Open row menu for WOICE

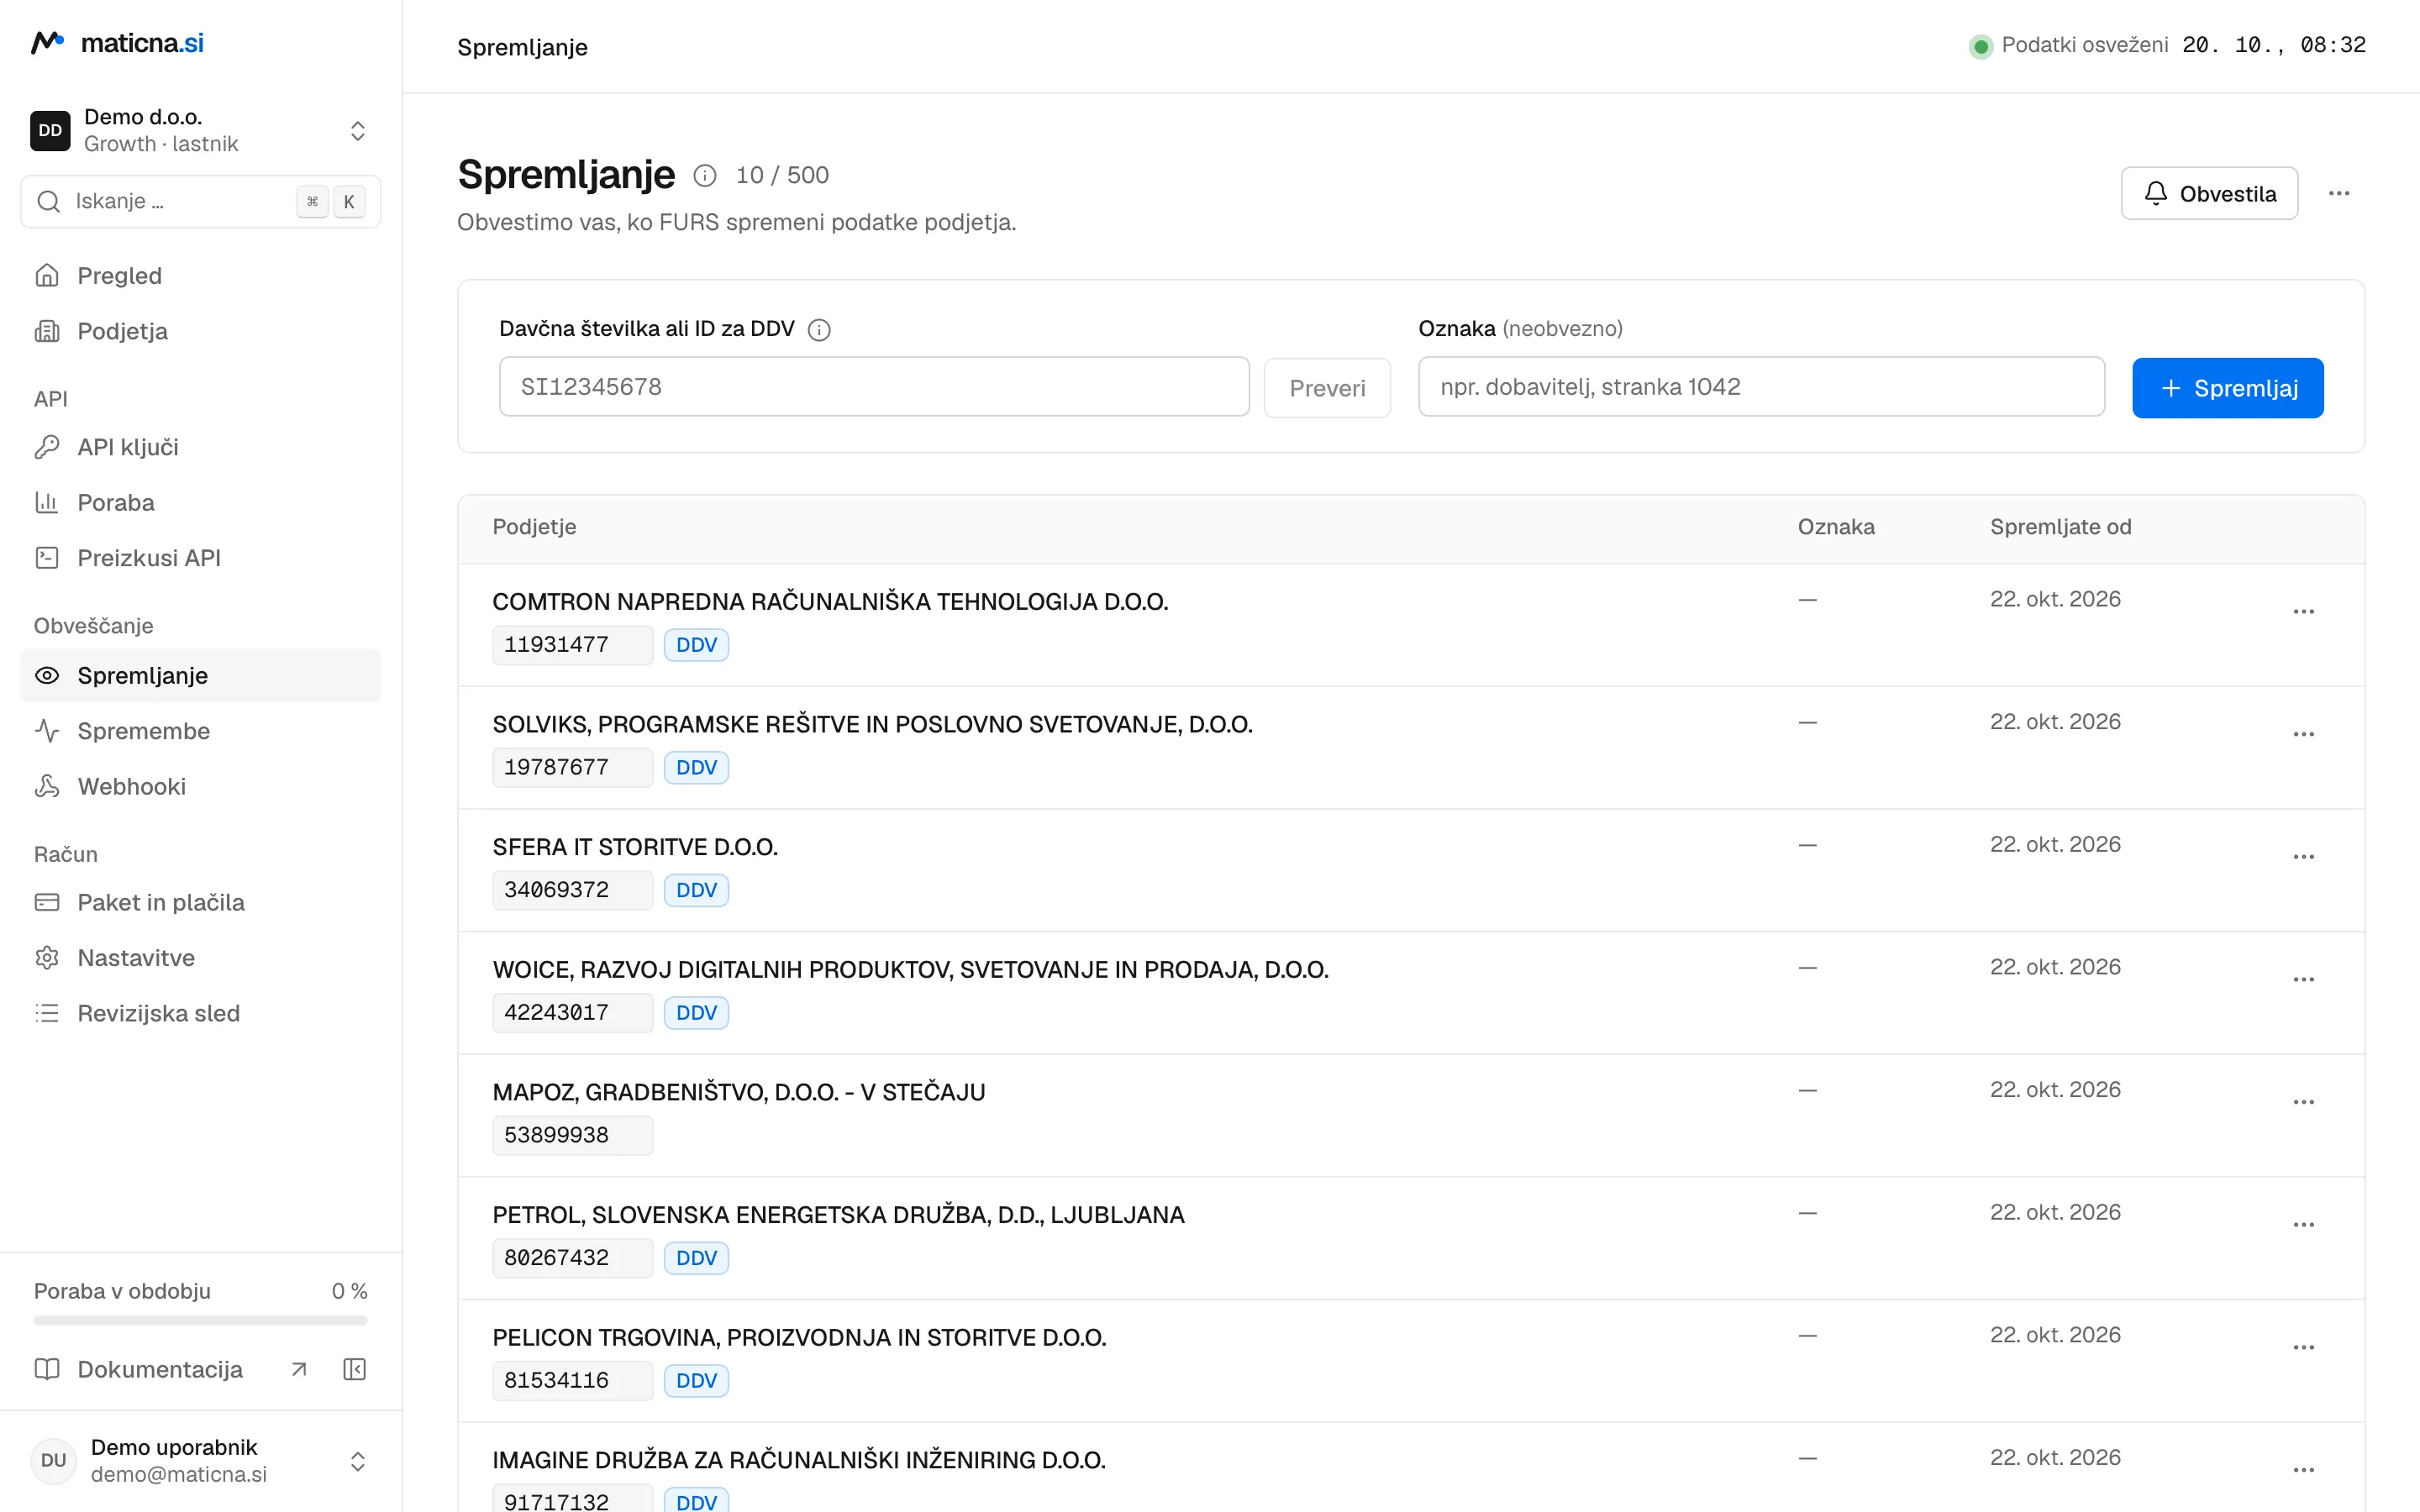point(2304,980)
